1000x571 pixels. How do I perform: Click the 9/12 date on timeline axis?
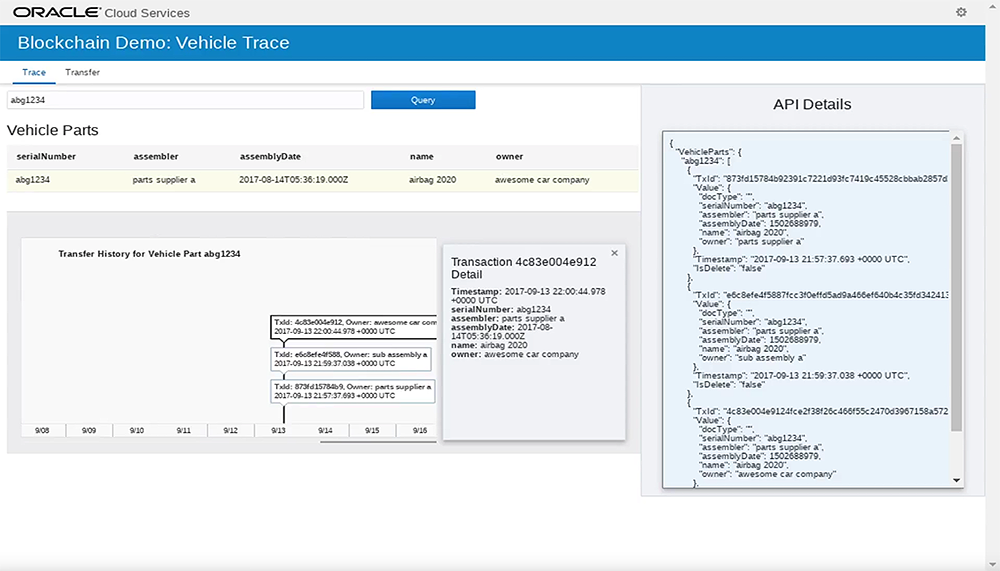[x=230, y=431]
